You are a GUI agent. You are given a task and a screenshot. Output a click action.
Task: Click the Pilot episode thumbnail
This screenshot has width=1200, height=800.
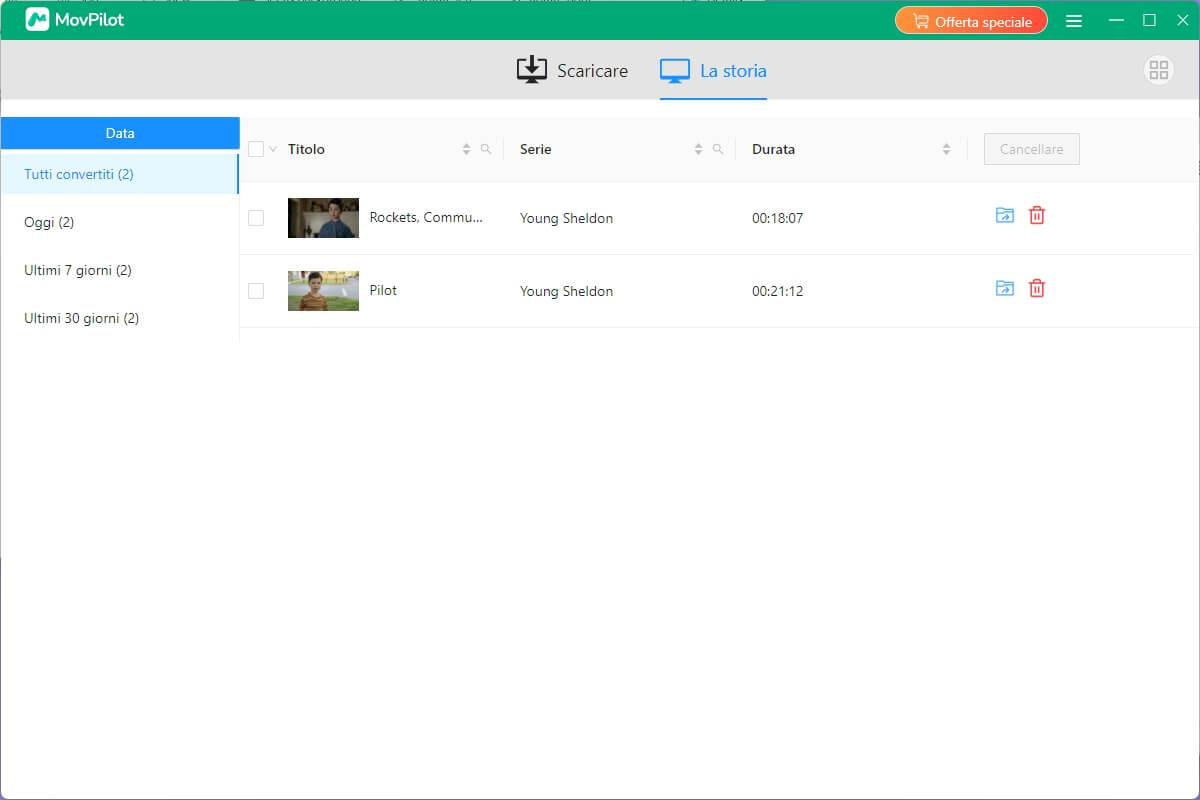[322, 290]
